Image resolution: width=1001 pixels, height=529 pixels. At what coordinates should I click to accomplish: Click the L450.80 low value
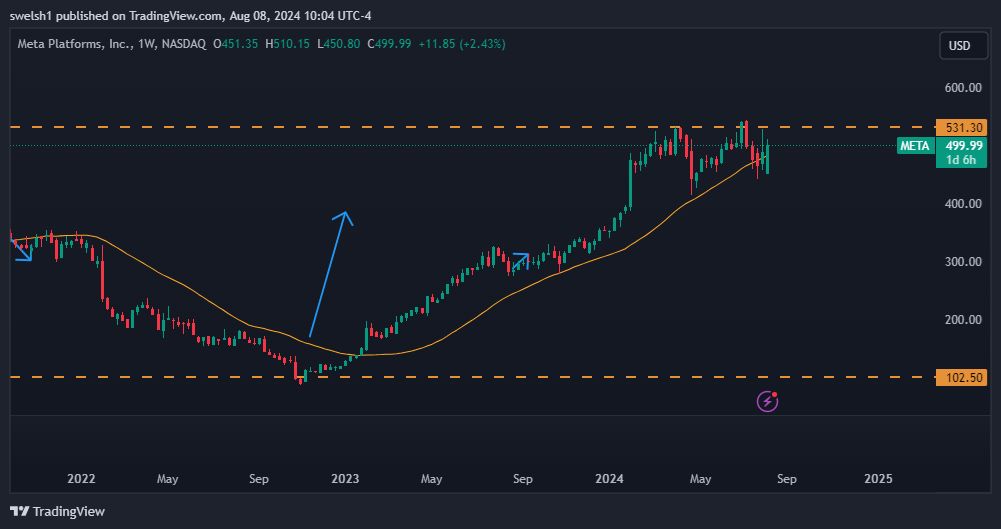(x=338, y=44)
